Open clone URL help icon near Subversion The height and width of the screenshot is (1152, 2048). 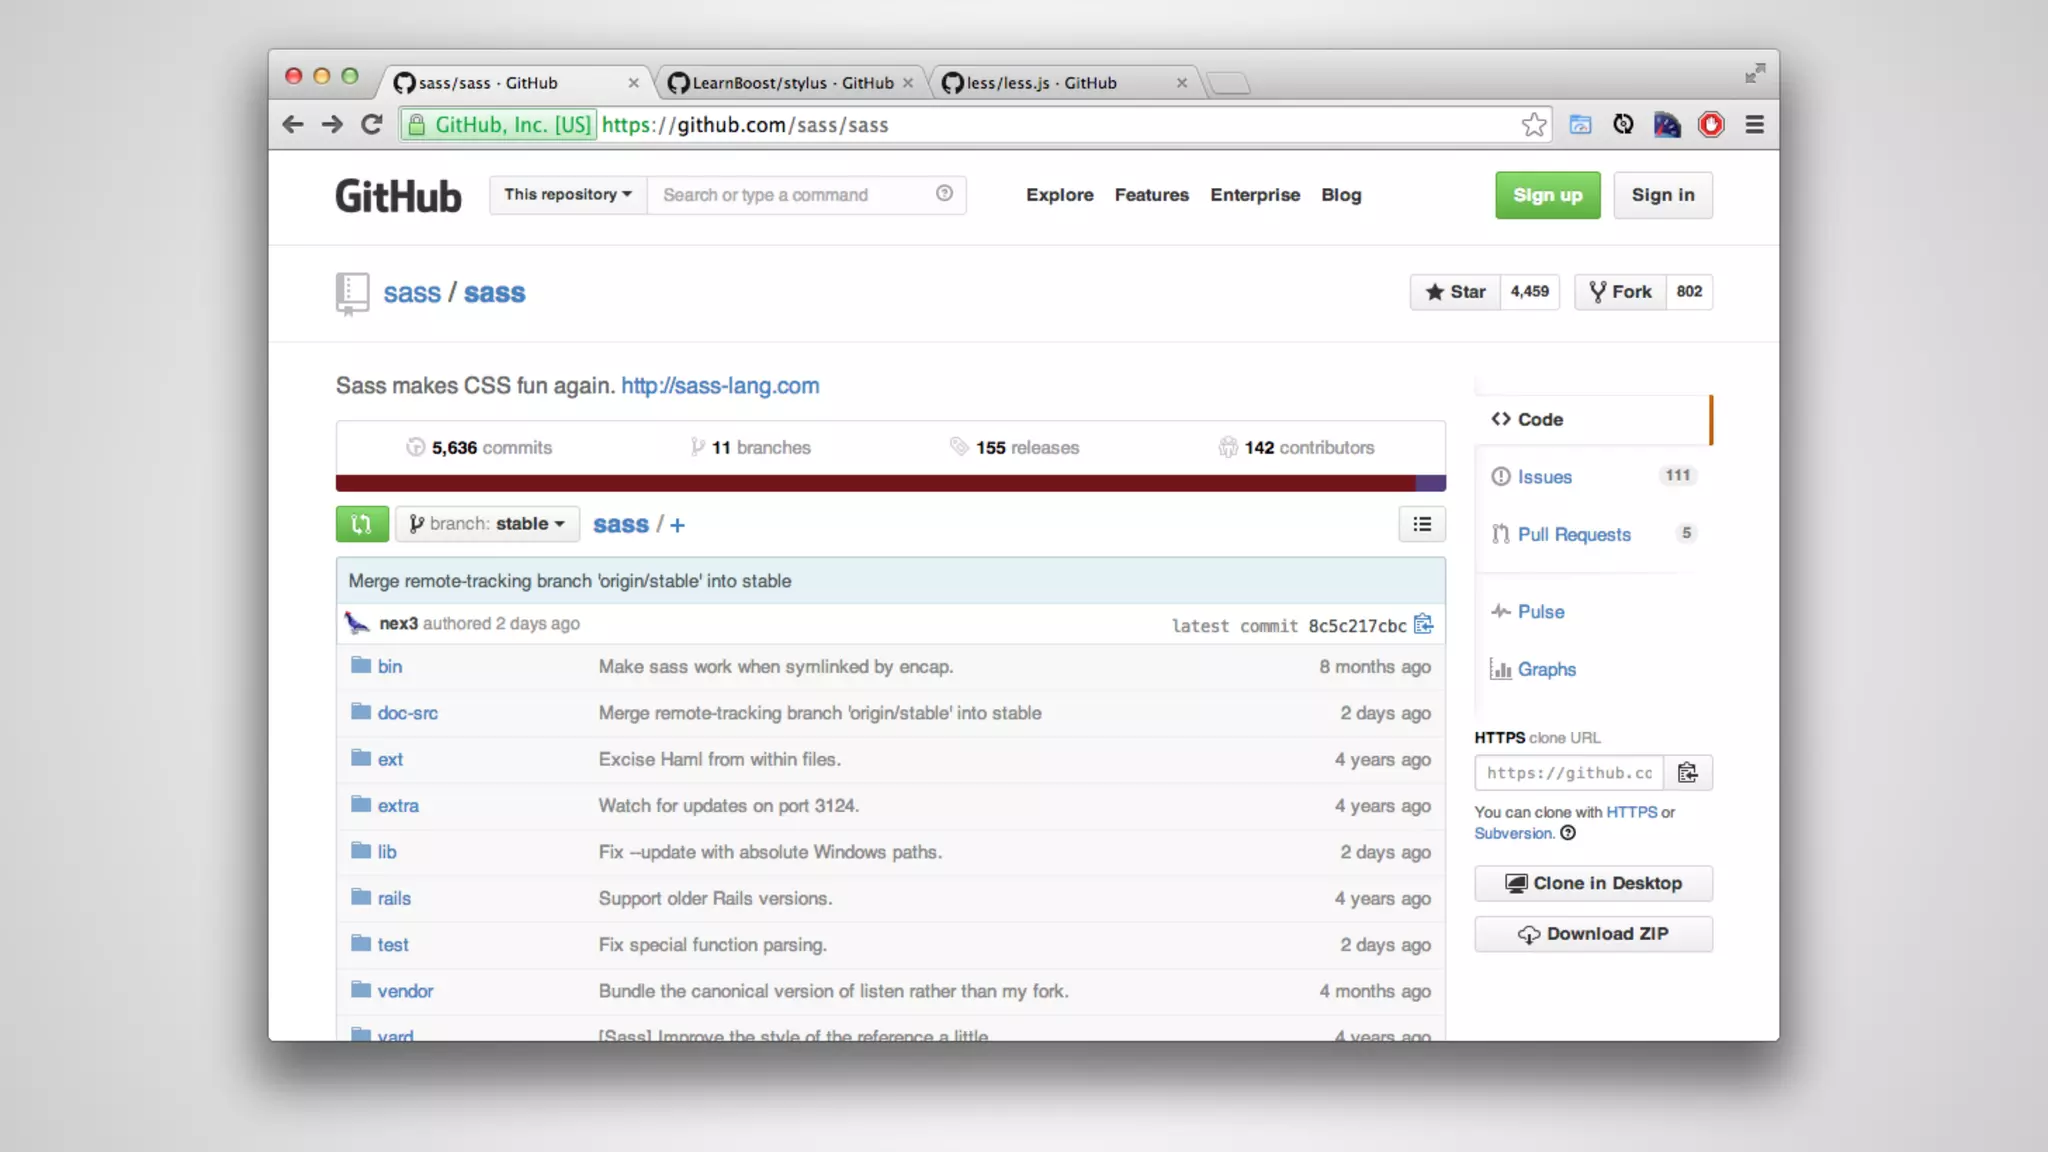[1568, 833]
